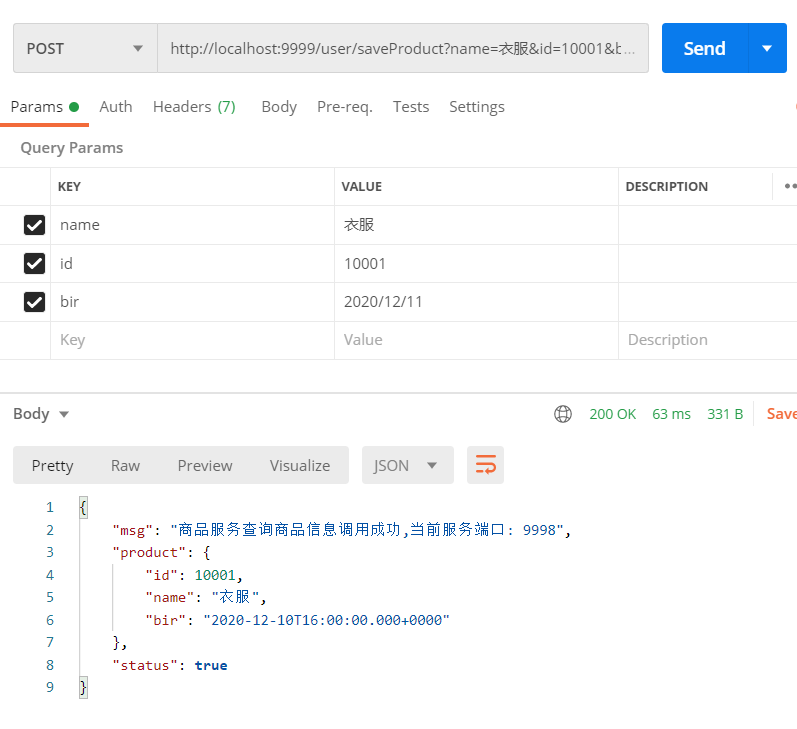Click the "id": 10001 response line

(194, 575)
